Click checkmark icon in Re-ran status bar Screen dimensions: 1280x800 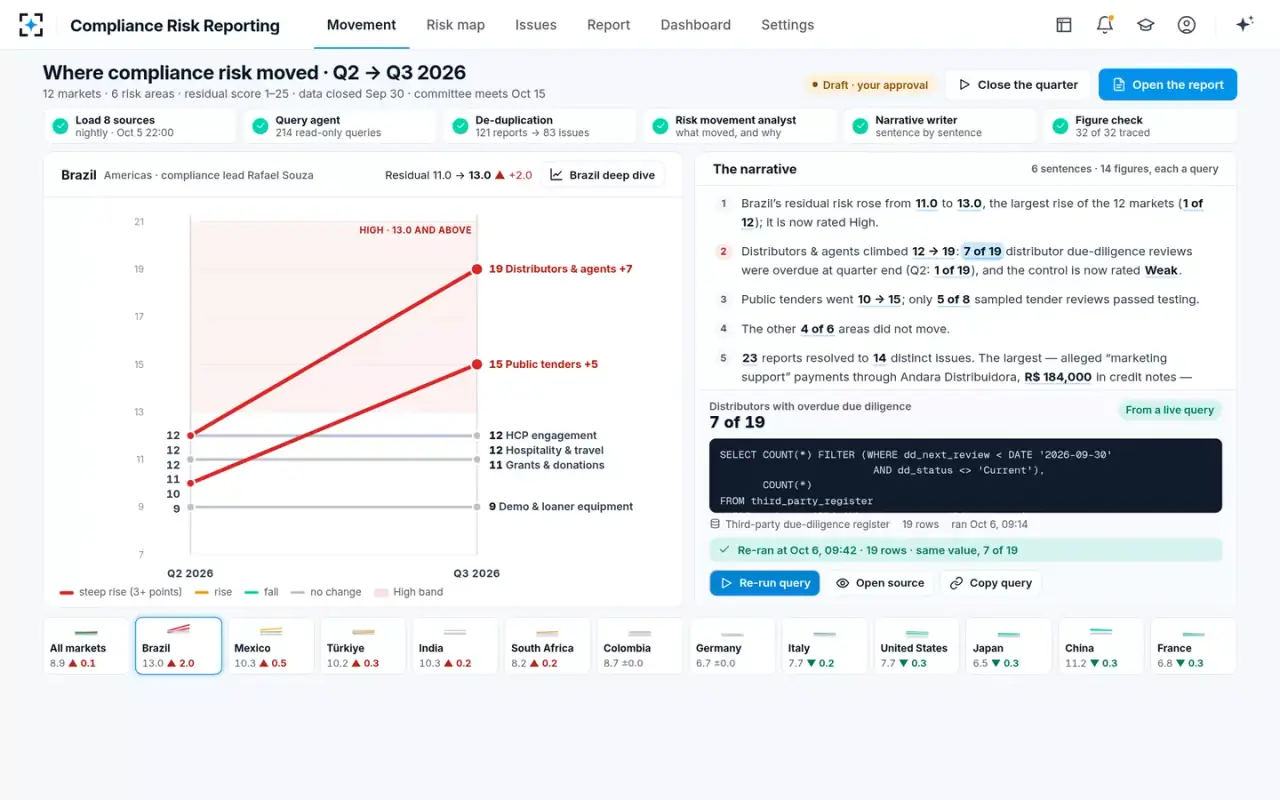724,550
